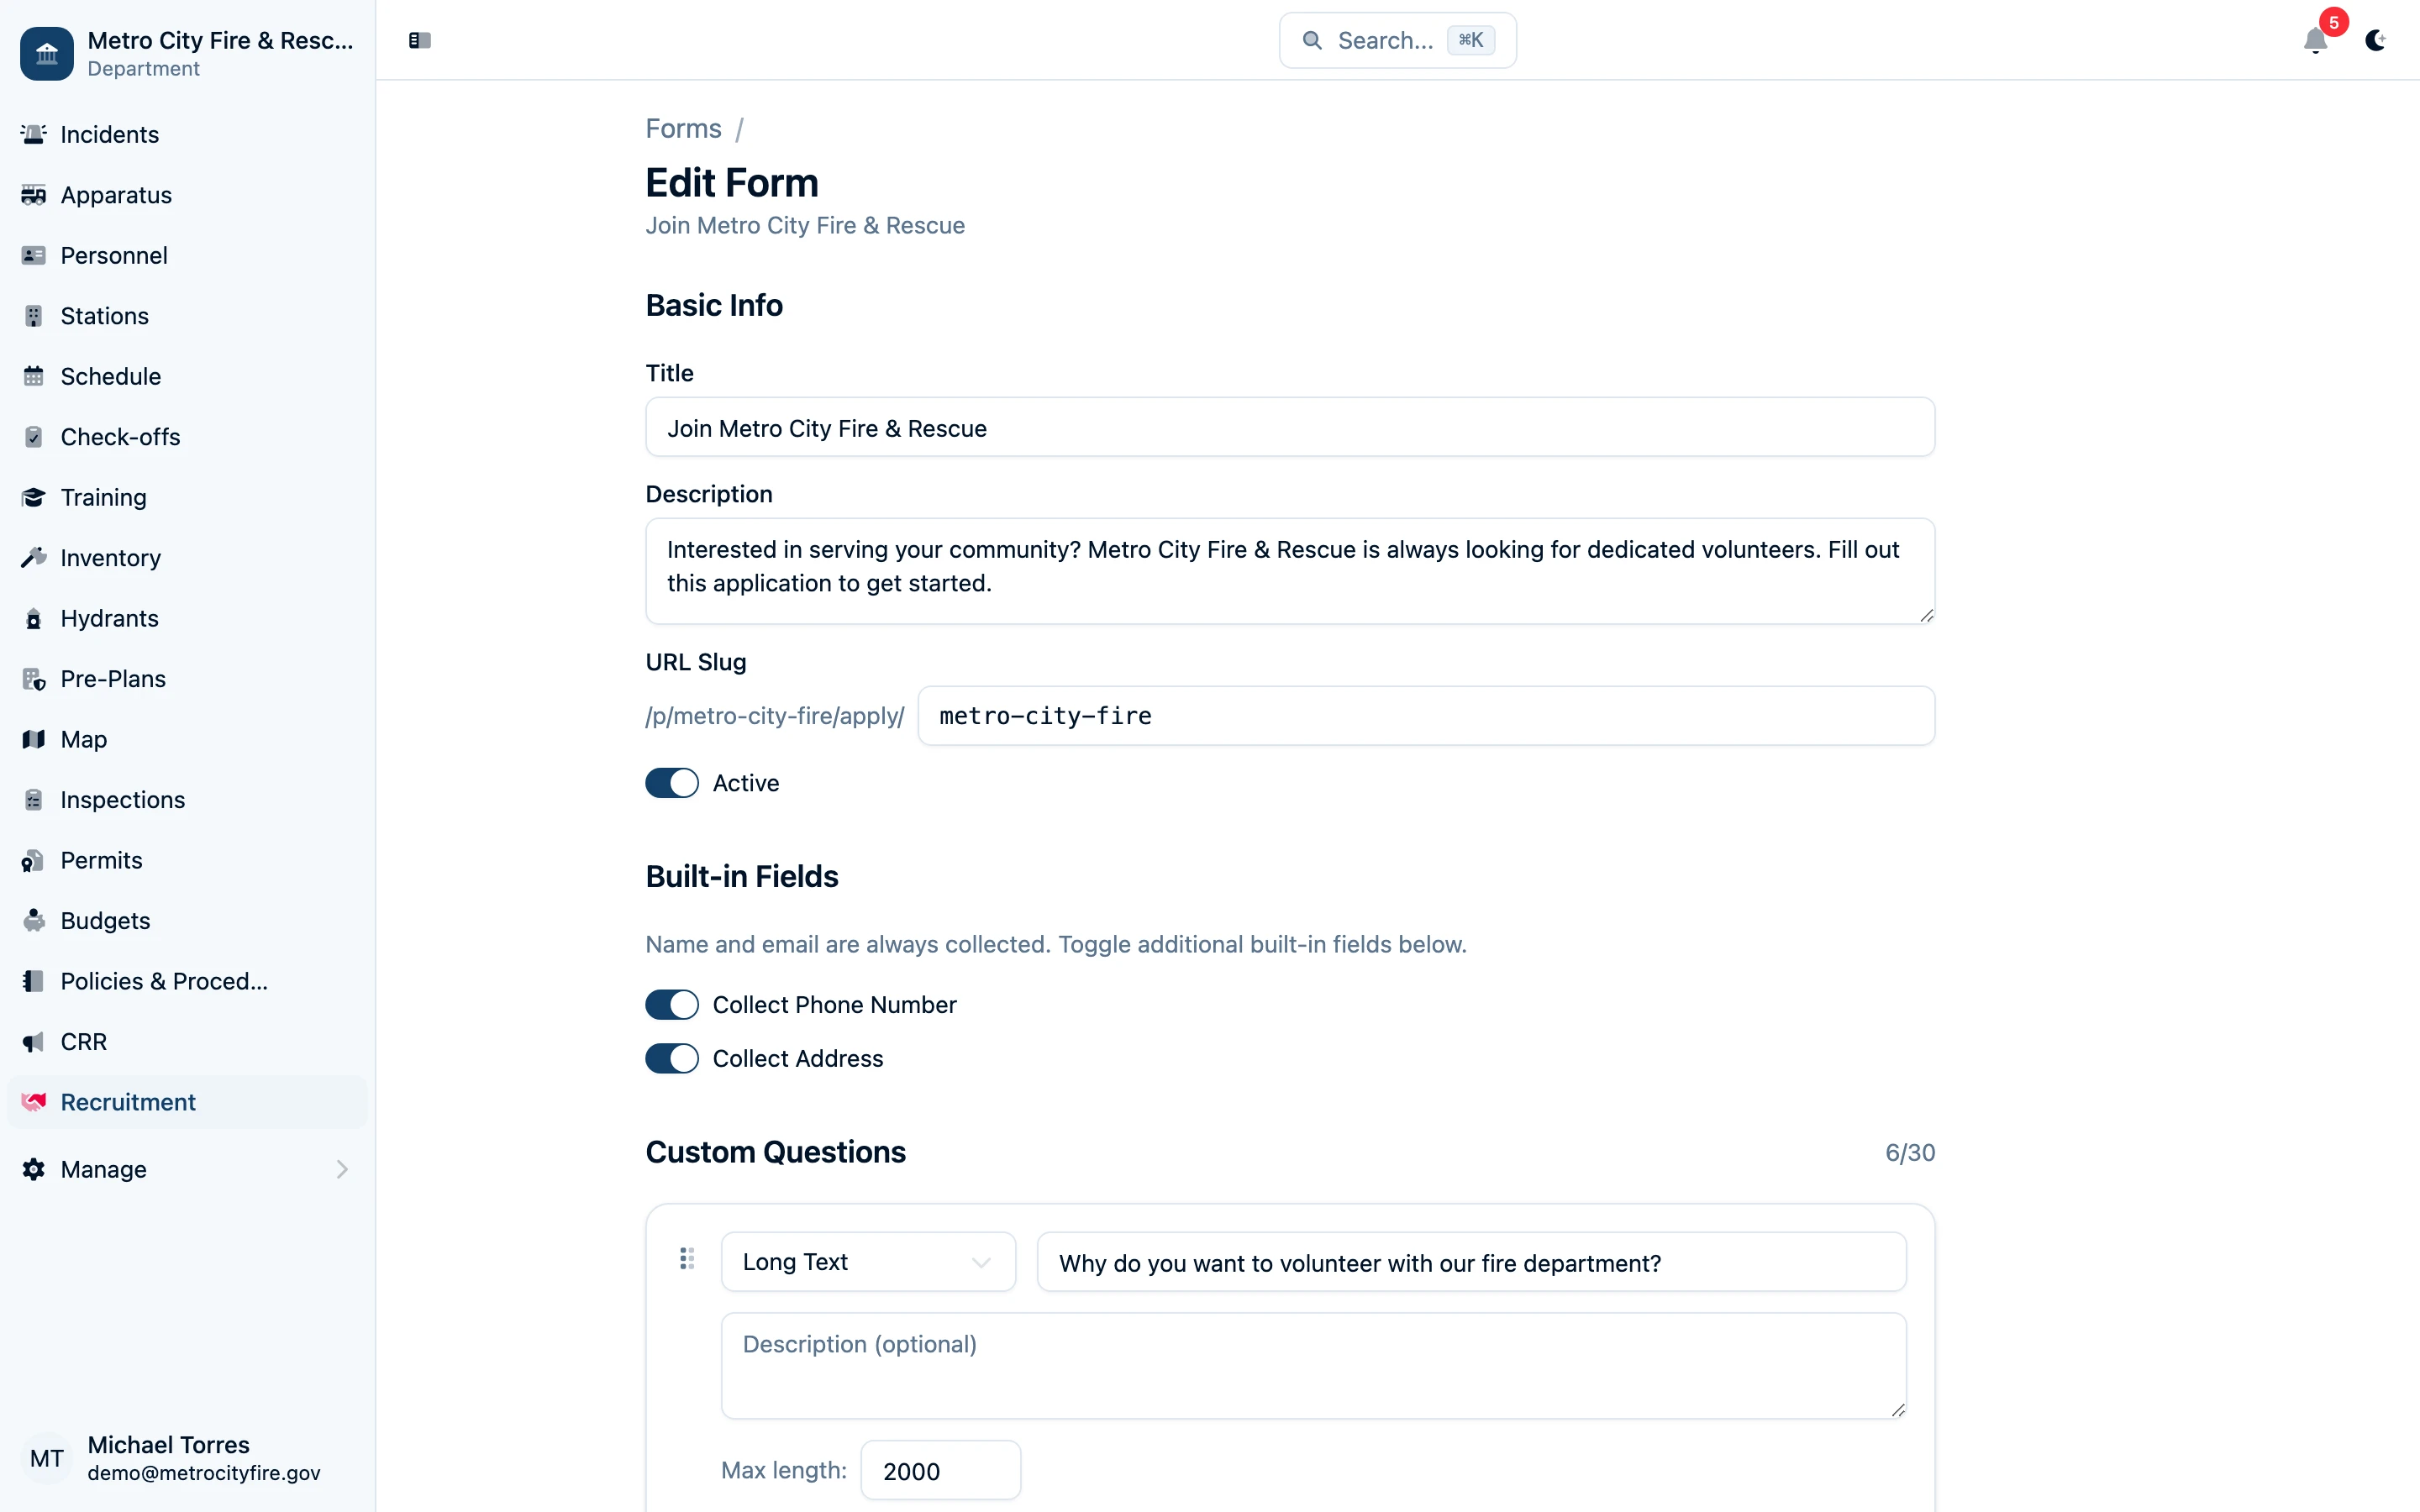The width and height of the screenshot is (2420, 1512).
Task: Turn off Collect Phone Number toggle
Action: pos(672,1005)
